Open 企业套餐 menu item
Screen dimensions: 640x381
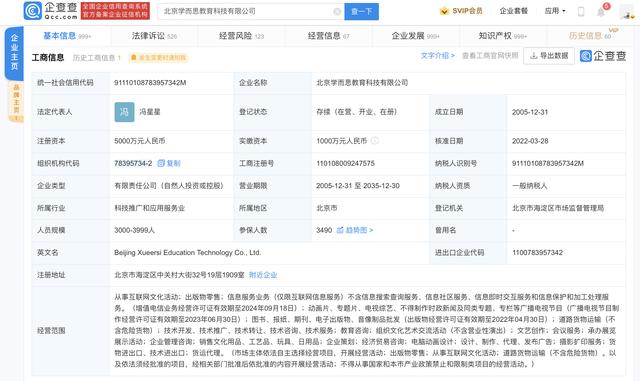(513, 11)
